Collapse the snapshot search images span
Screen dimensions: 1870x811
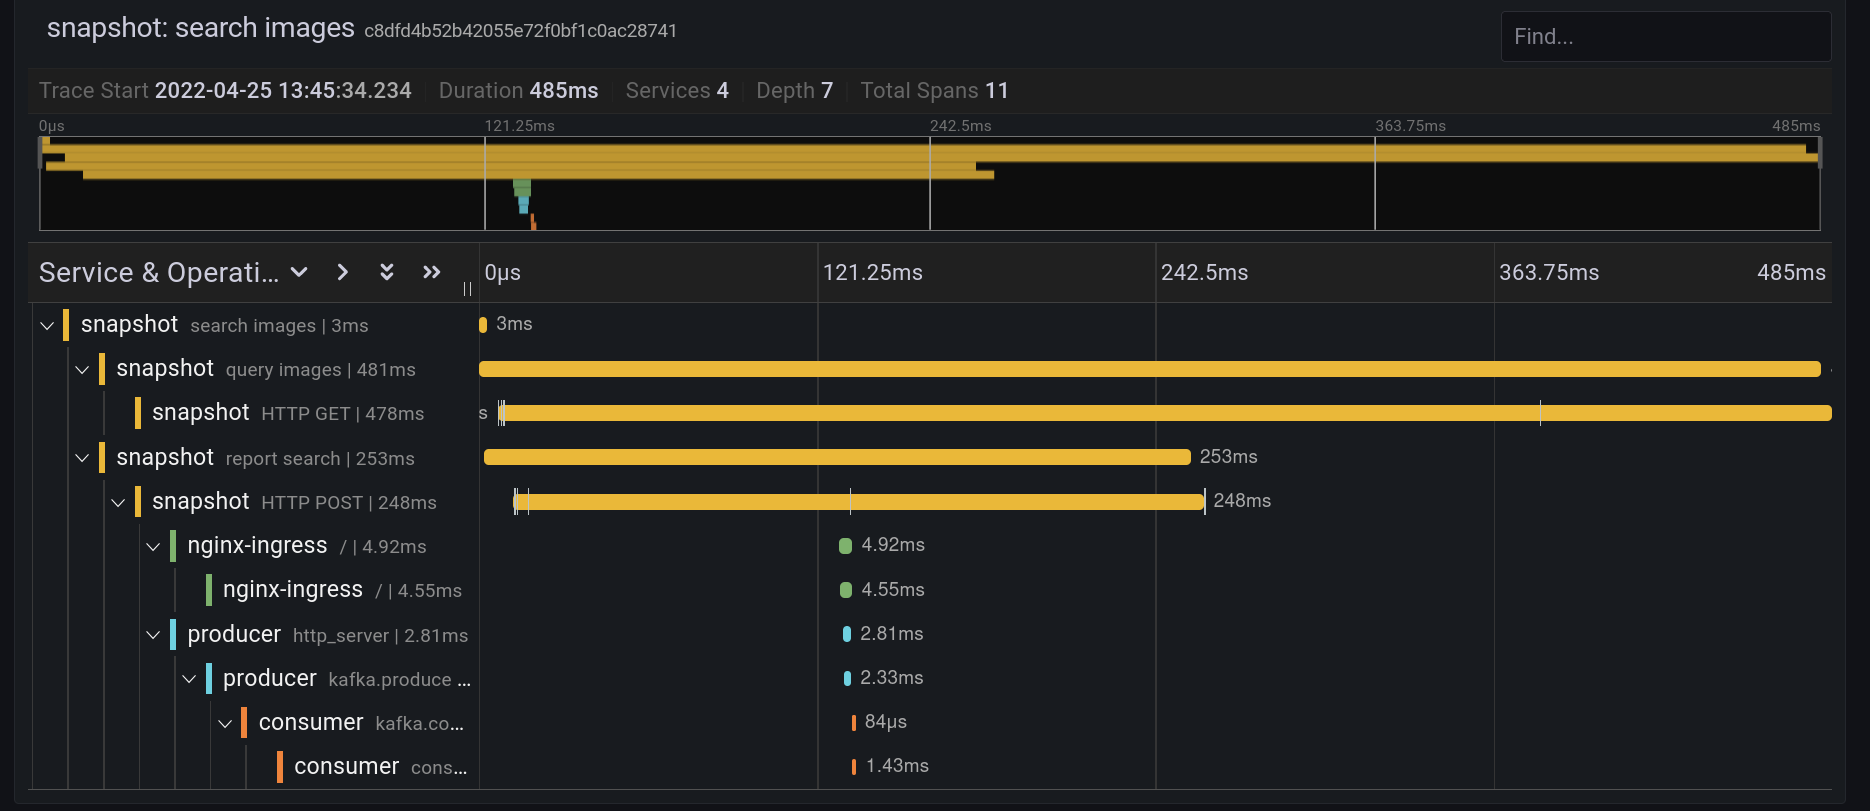coord(47,325)
